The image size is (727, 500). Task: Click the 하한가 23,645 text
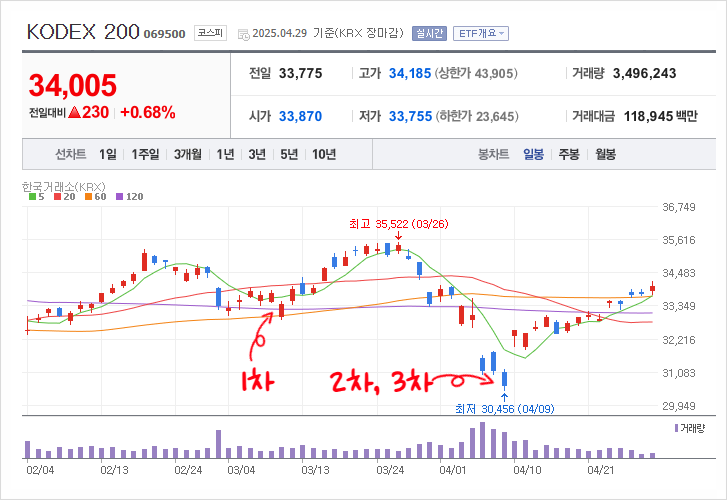click(x=477, y=116)
